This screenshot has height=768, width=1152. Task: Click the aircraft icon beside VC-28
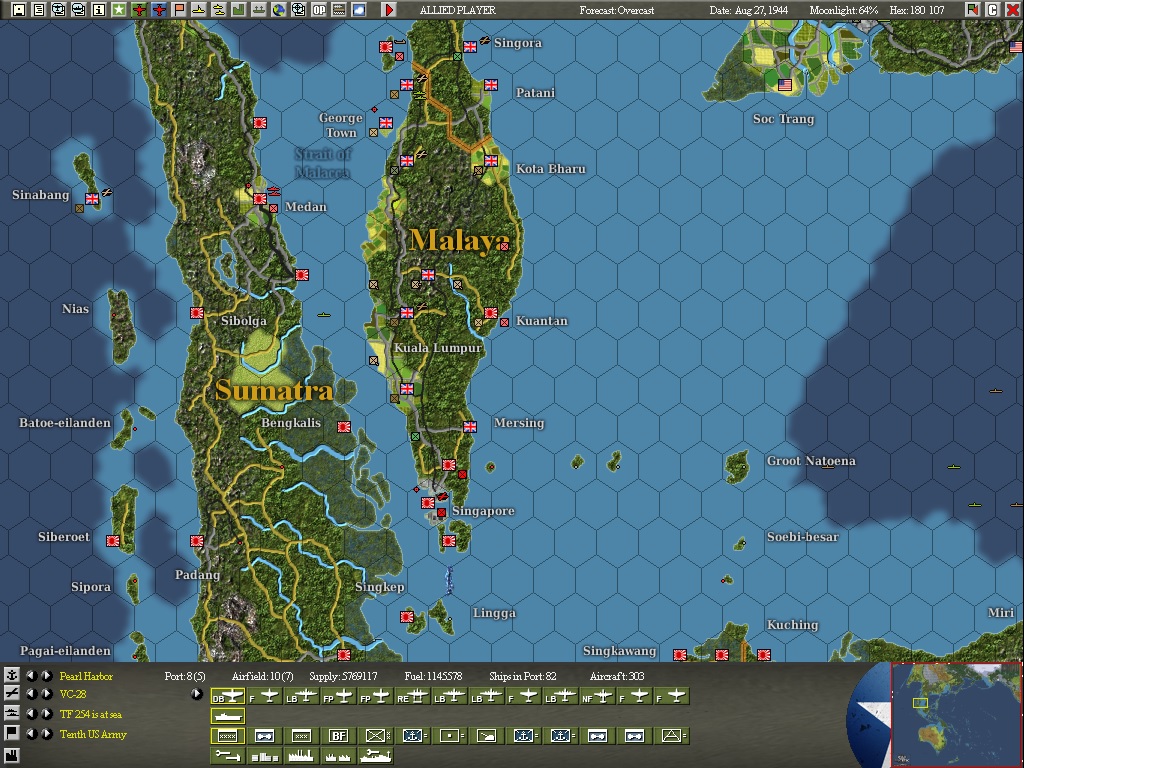pos(12,694)
